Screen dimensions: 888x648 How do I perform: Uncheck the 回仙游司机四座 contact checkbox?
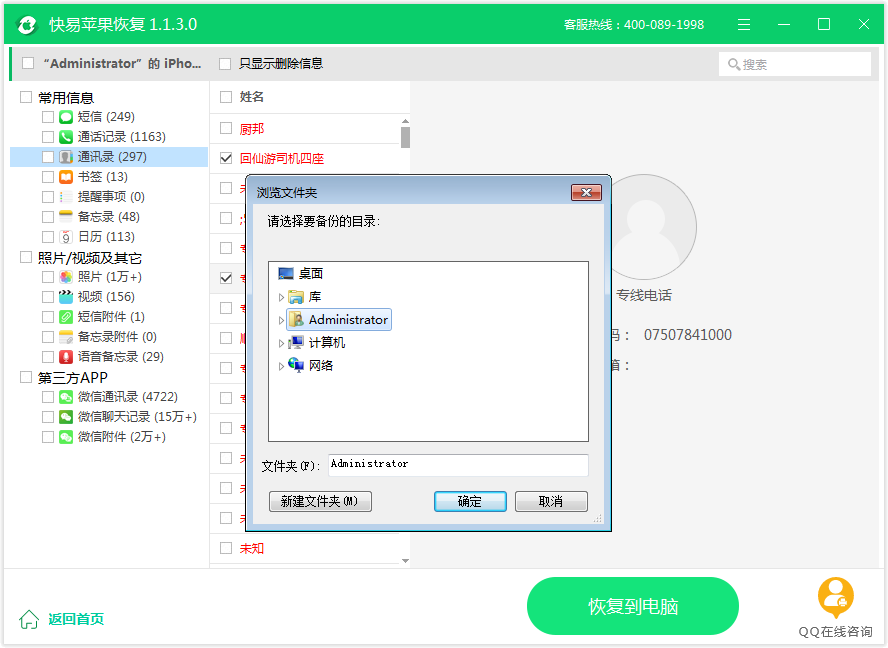coord(226,158)
